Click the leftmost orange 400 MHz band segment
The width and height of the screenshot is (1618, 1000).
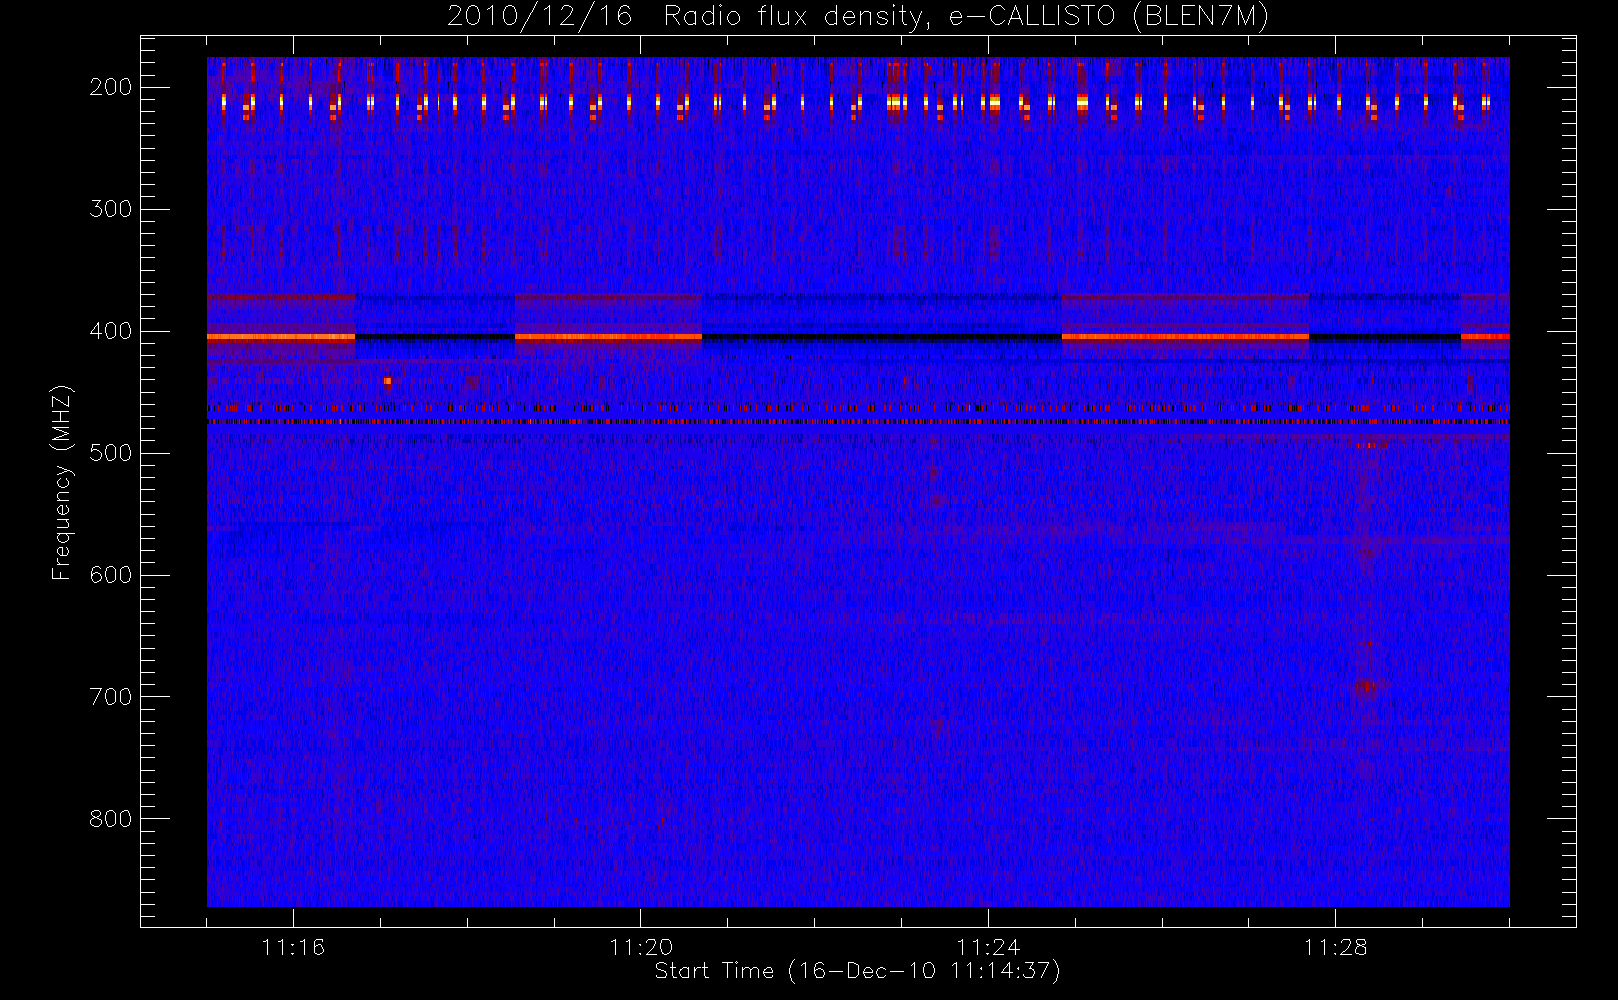pyautogui.click(x=281, y=337)
